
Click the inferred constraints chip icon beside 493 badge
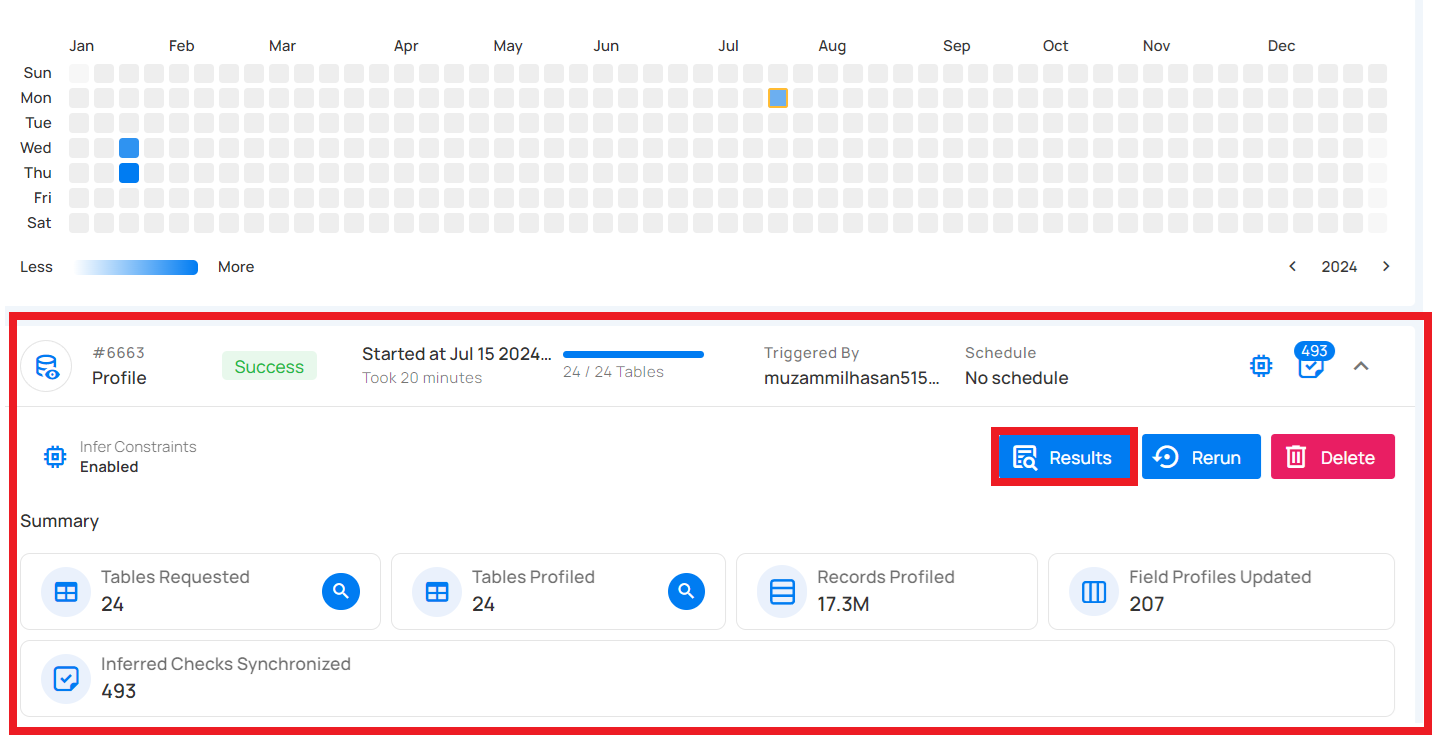[x=1262, y=366]
